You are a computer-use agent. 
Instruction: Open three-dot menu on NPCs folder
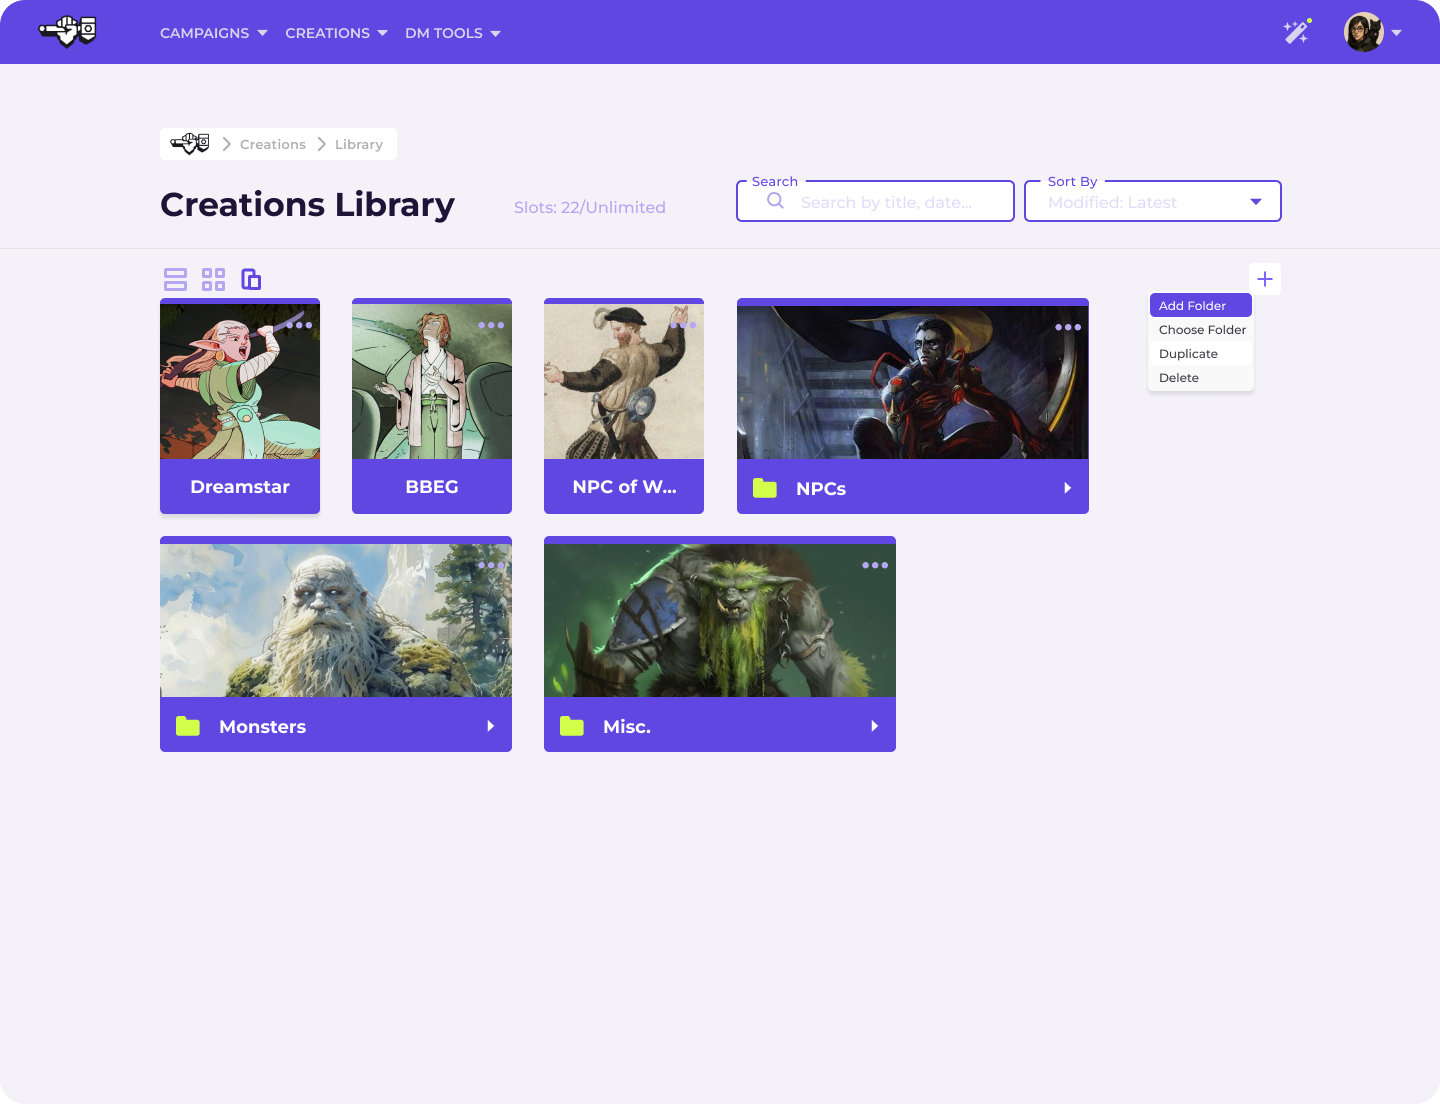point(1068,327)
